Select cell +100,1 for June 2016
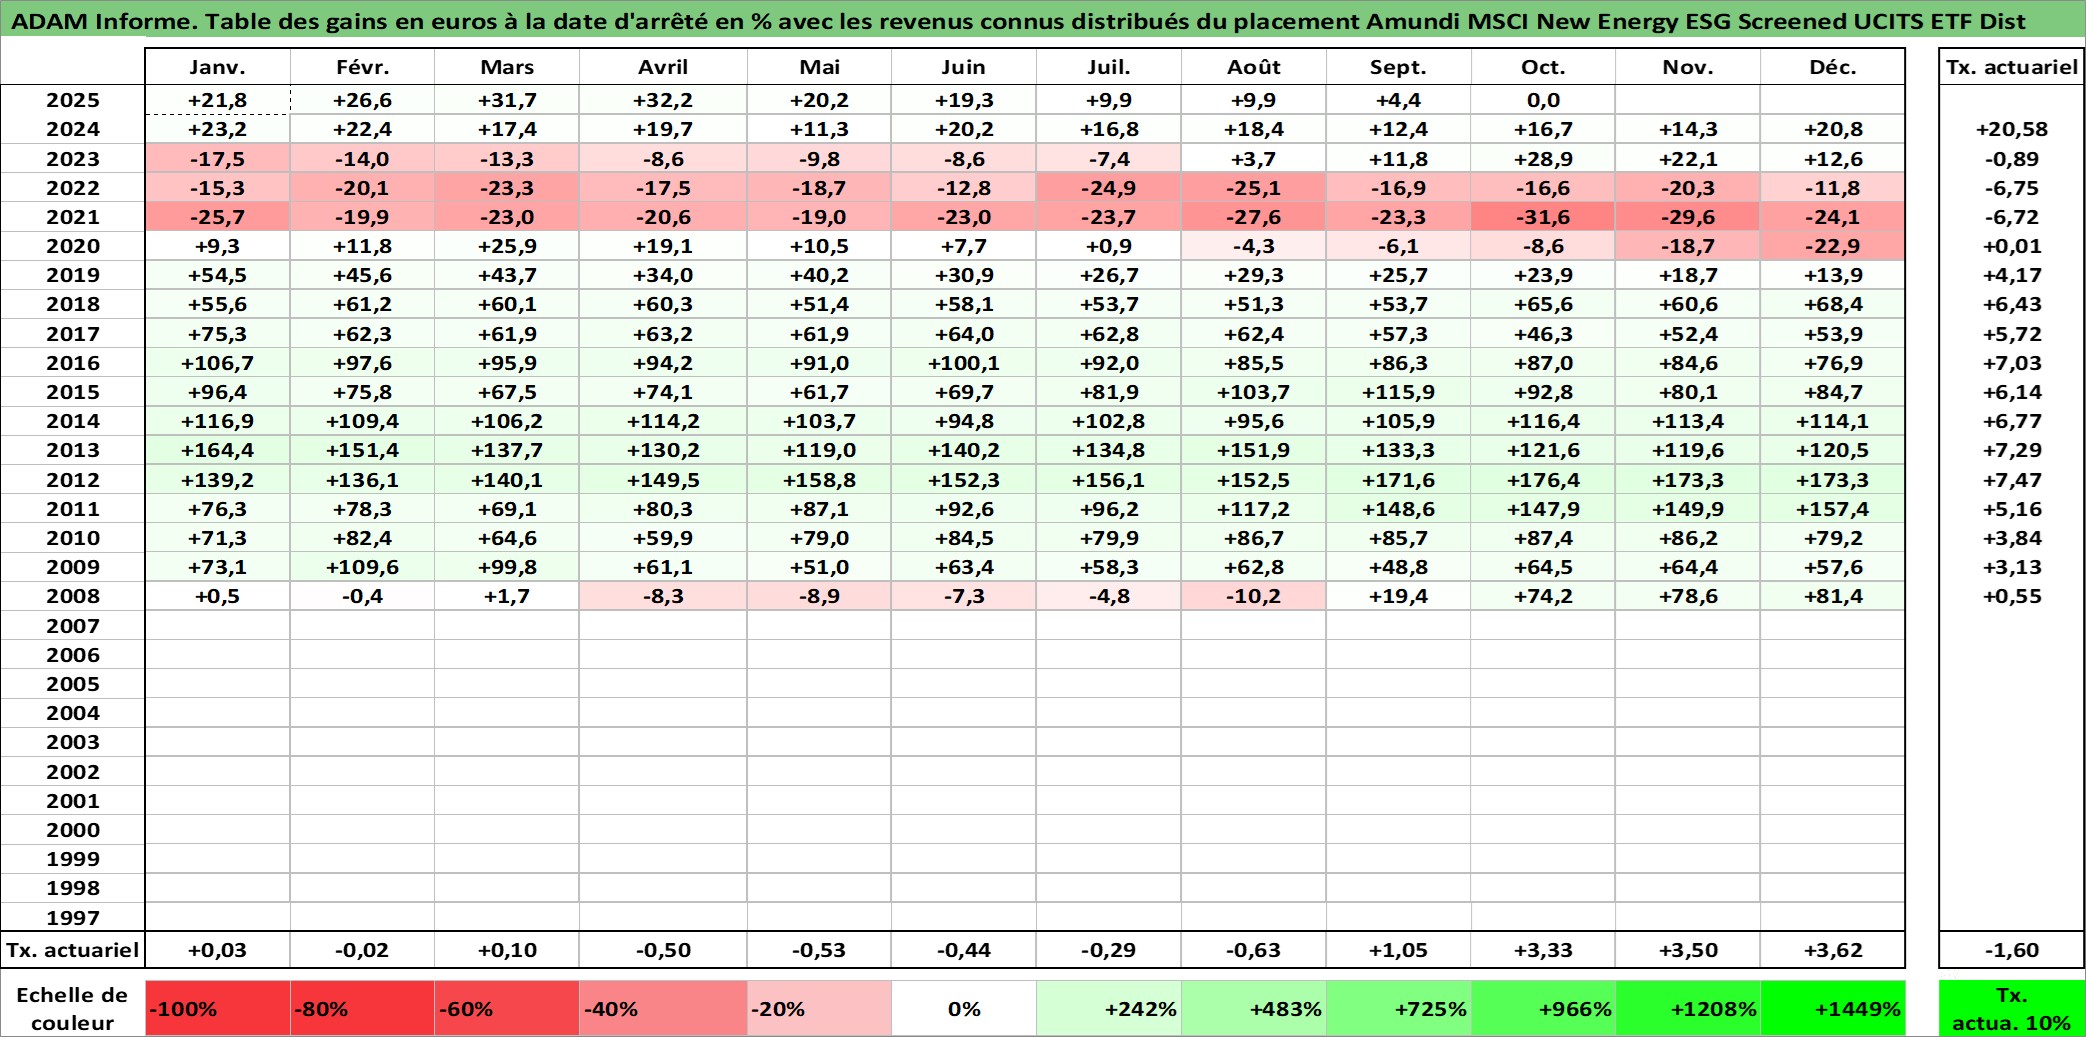Image resolution: width=2086 pixels, height=1037 pixels. 964,363
